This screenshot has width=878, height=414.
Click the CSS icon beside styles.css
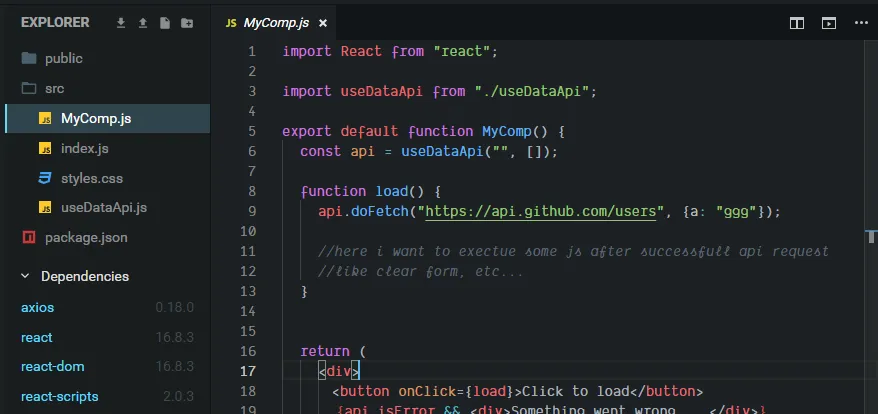click(45, 178)
